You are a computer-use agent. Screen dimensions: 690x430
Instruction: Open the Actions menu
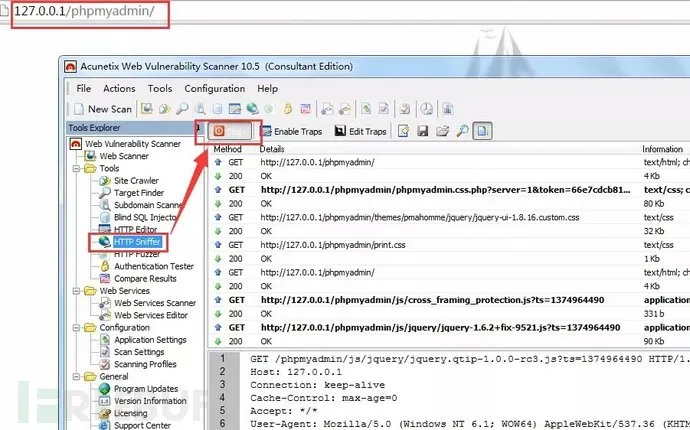[x=119, y=88]
